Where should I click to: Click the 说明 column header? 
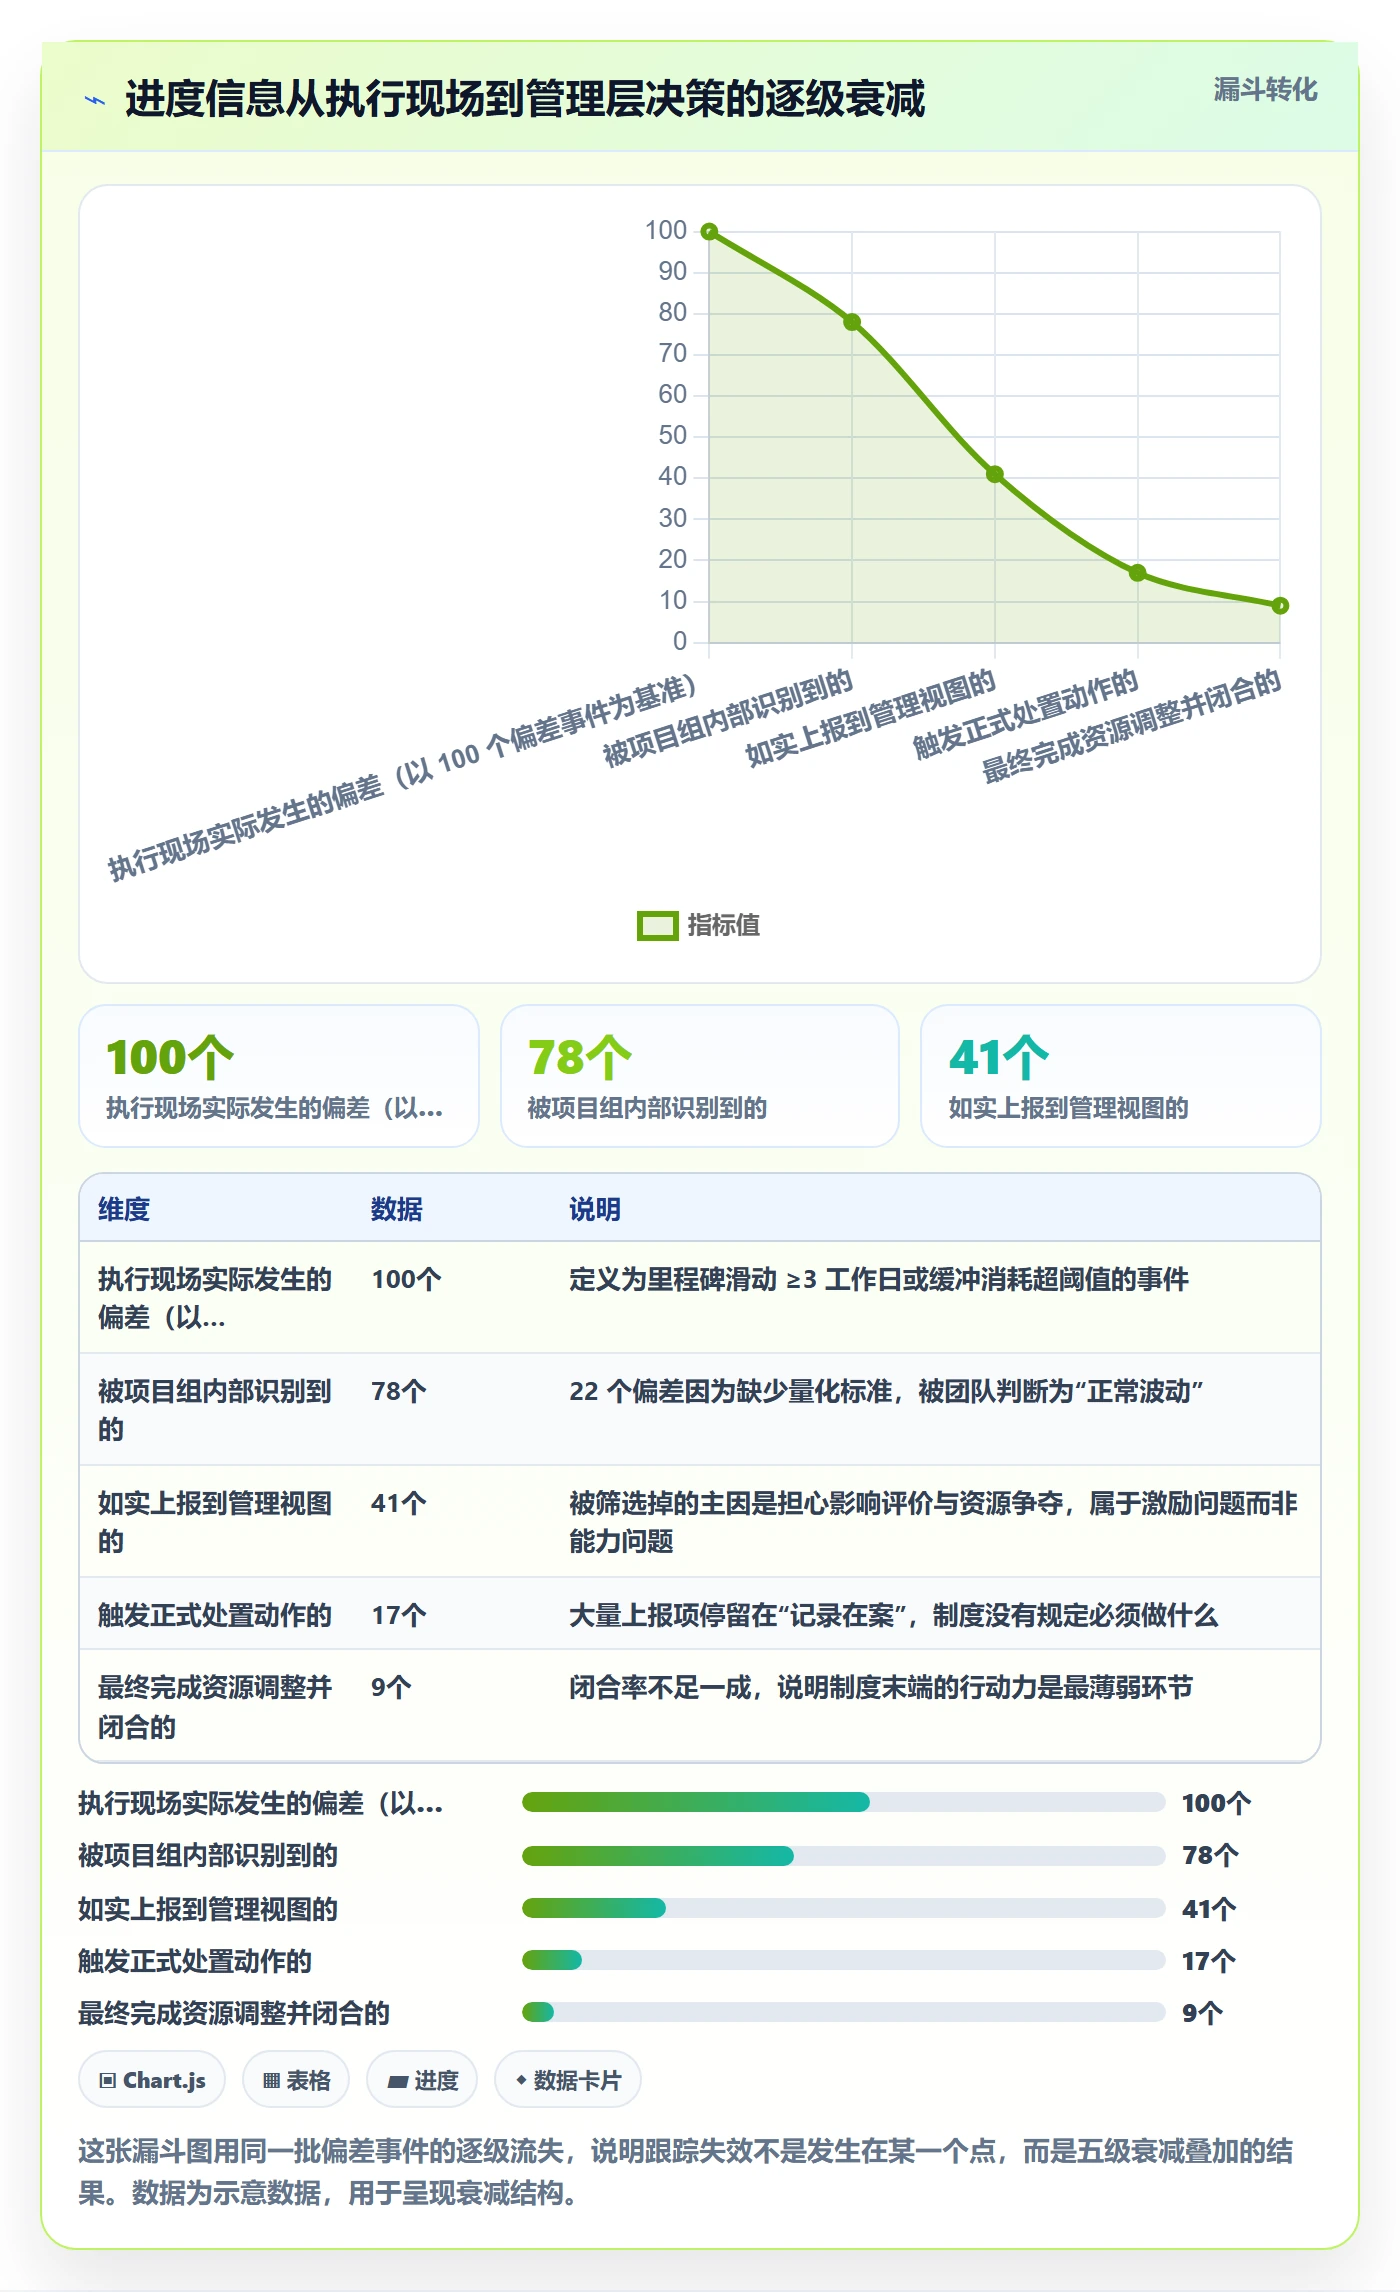[595, 1209]
